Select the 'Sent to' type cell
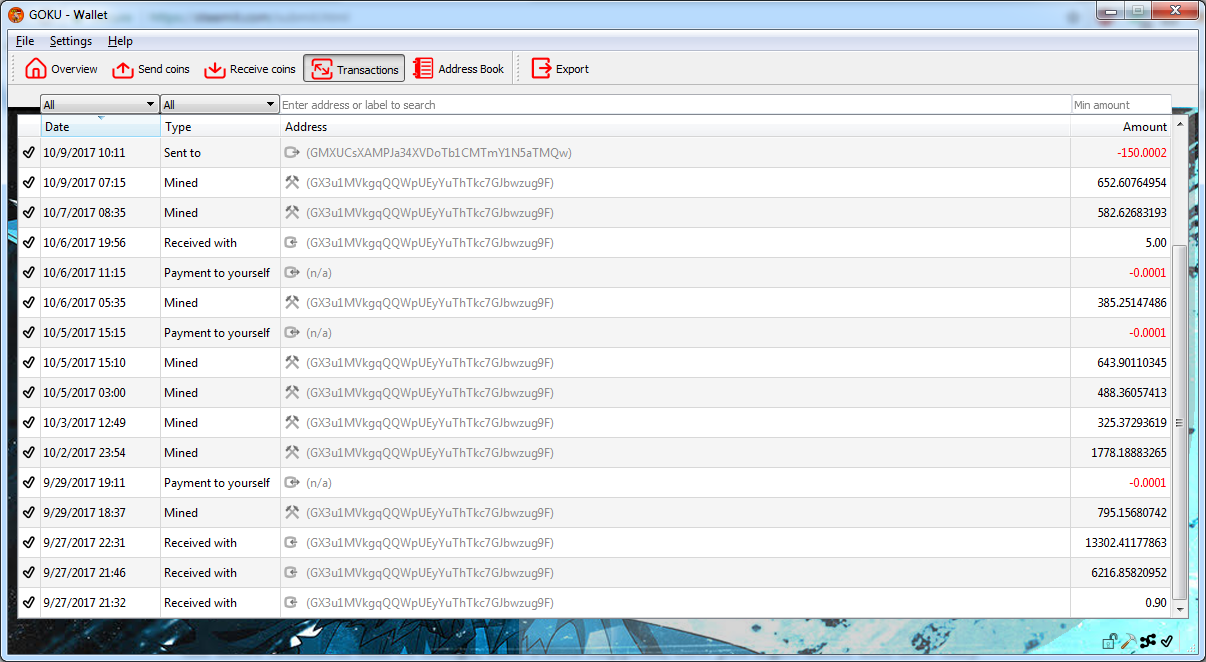Viewport: 1206px width, 662px height. coord(220,153)
